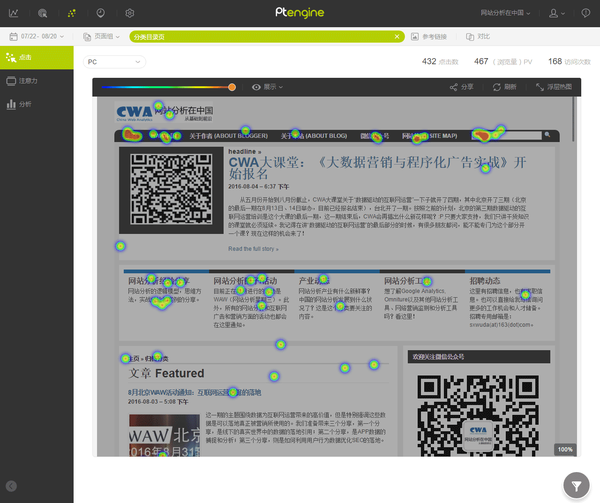Click the 刷新 refresh icon
Image resolution: width=600 pixels, height=503 pixels.
(504, 87)
